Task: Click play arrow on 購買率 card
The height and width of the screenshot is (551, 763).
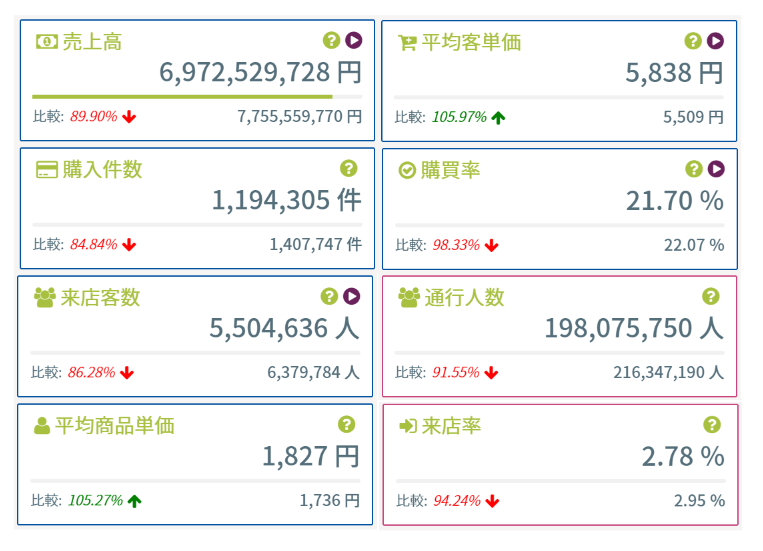Action: (716, 169)
